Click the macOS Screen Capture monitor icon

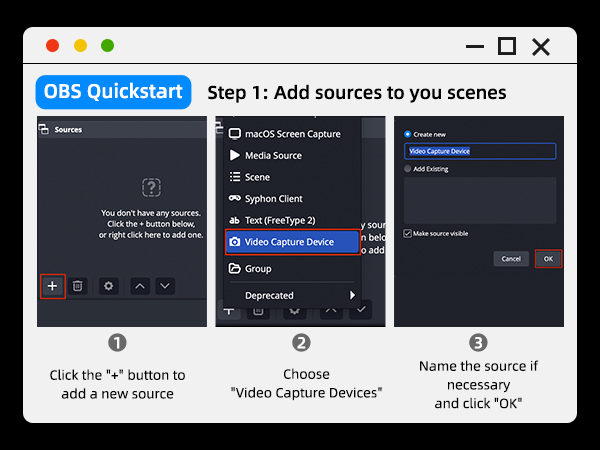(x=235, y=134)
